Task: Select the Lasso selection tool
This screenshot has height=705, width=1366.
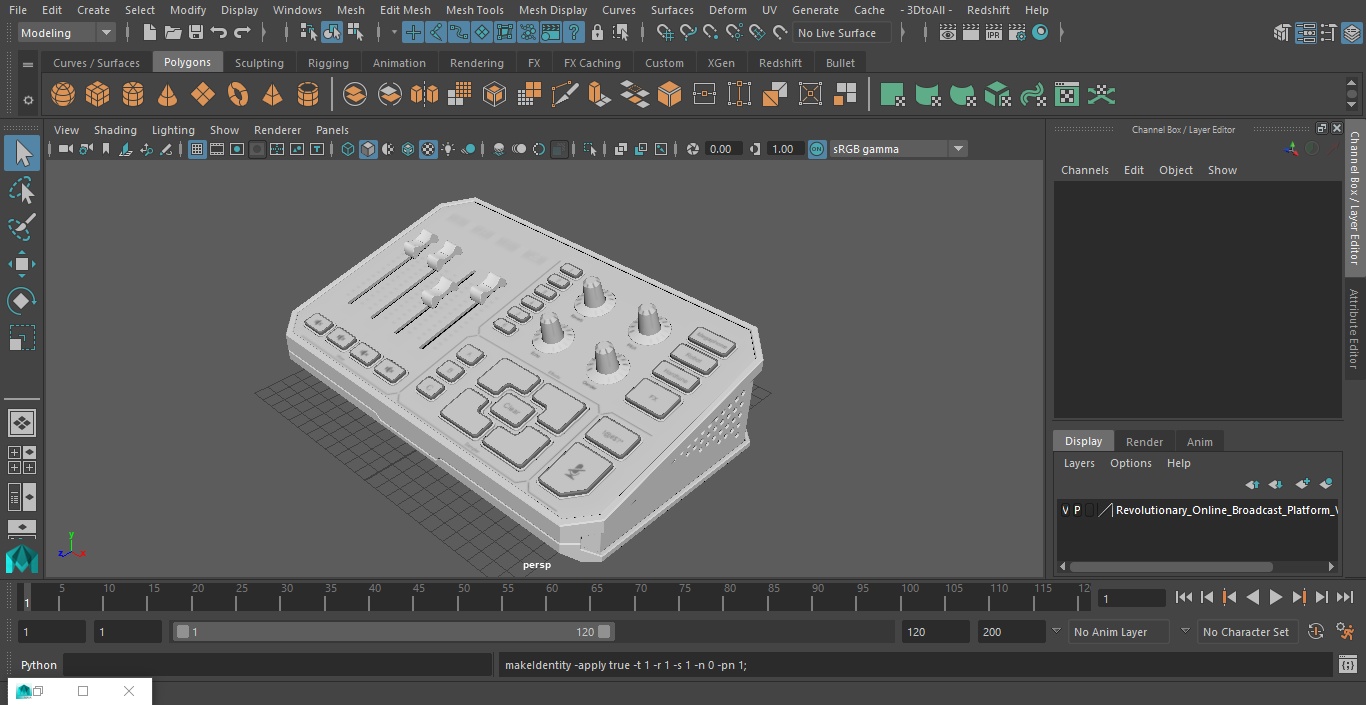Action: (22, 190)
